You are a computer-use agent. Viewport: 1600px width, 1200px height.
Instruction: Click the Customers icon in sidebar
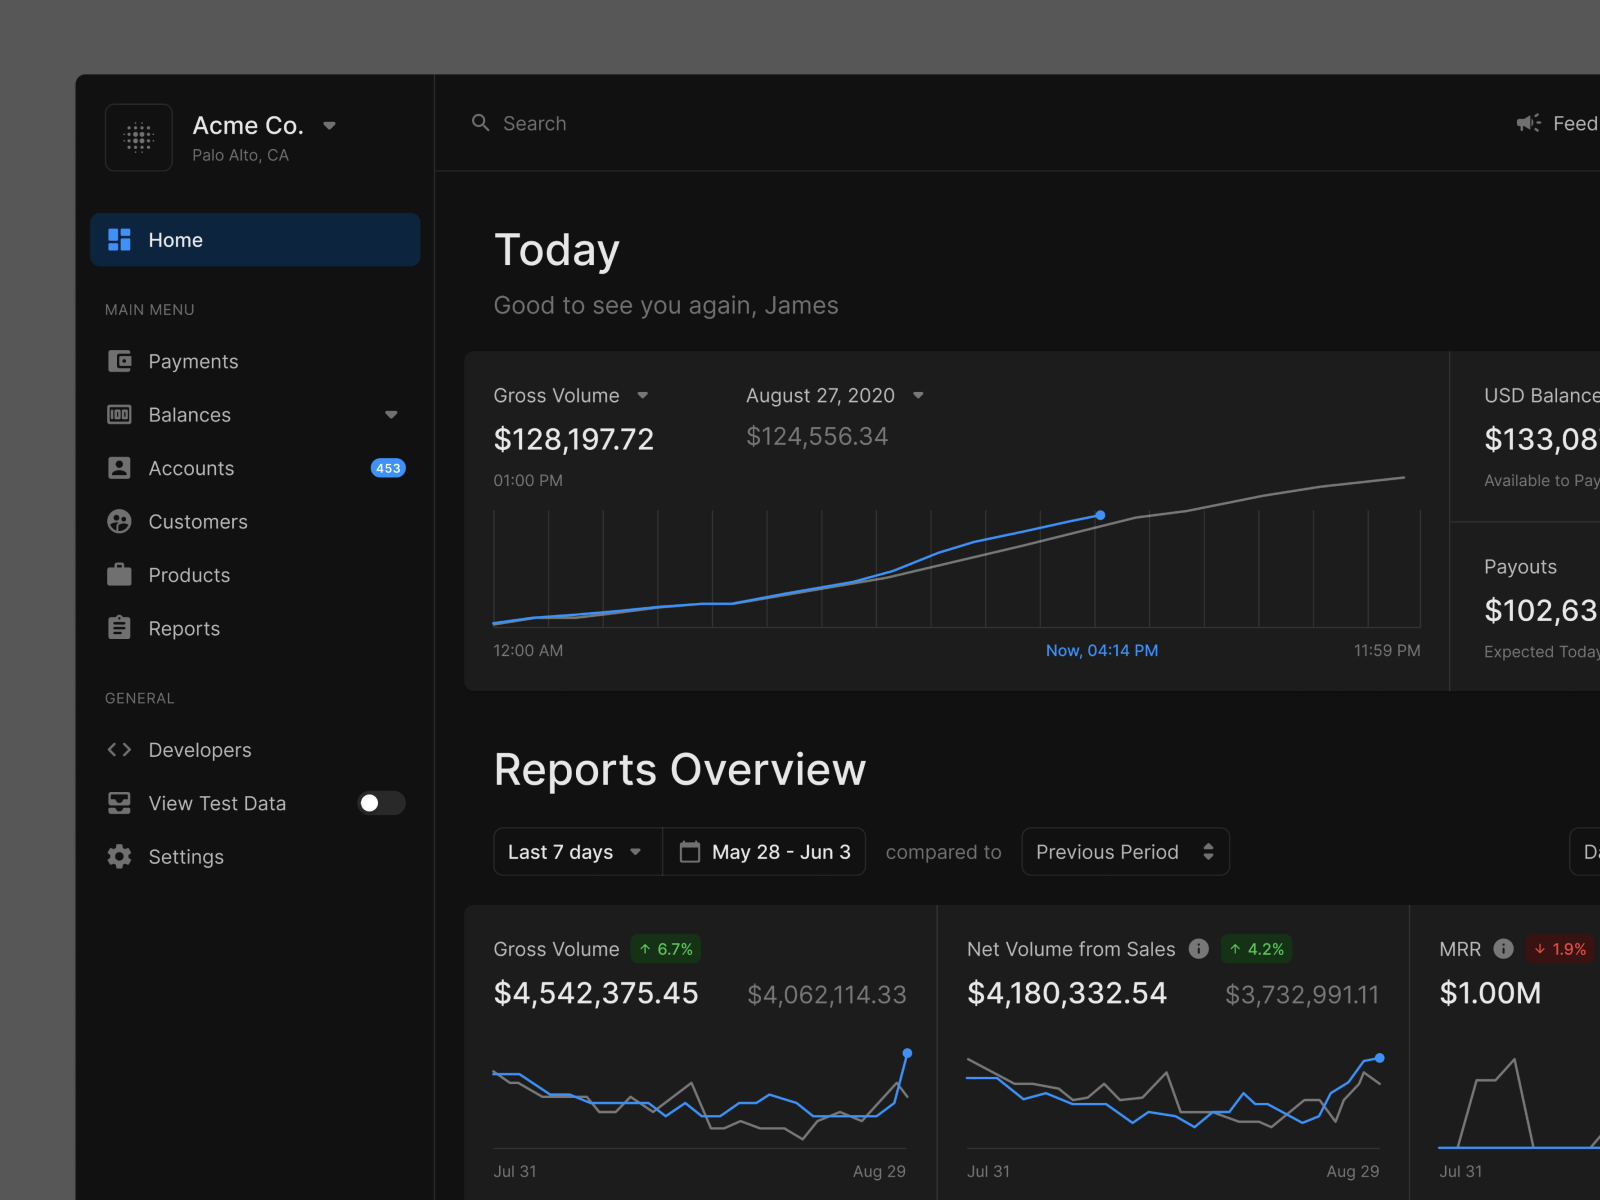coord(119,521)
